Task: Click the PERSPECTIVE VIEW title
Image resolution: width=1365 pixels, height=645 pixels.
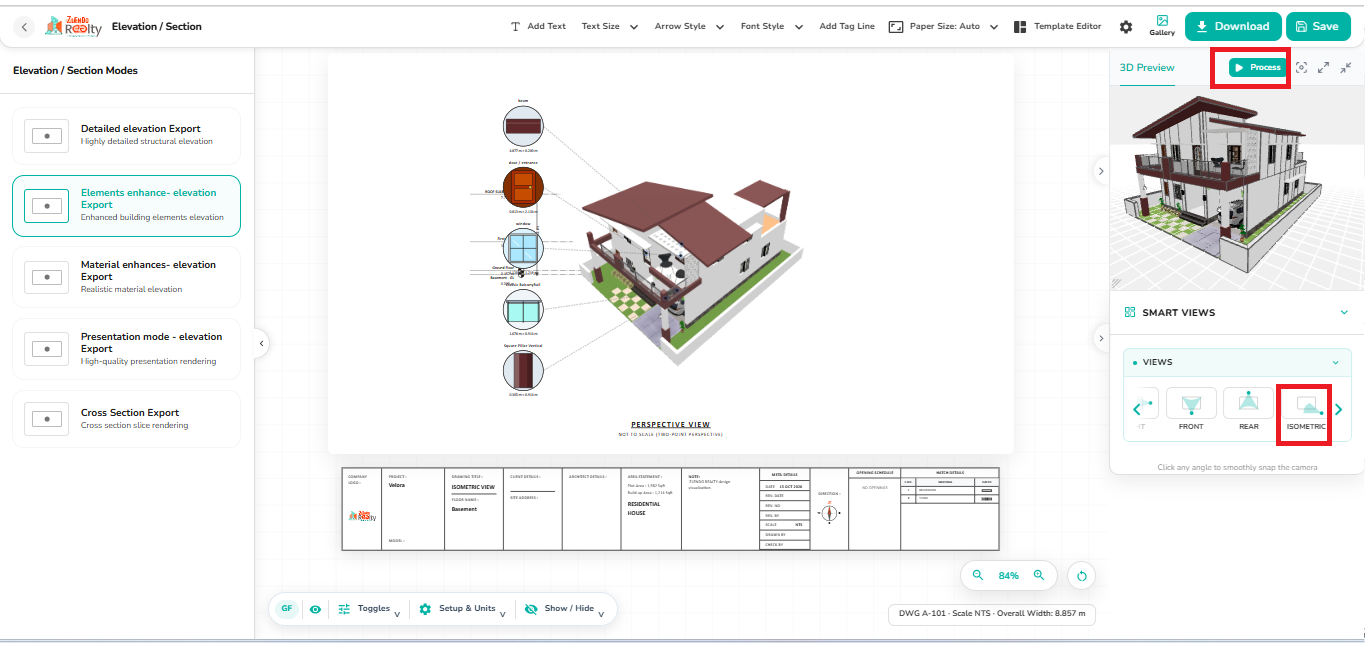Action: (x=670, y=425)
